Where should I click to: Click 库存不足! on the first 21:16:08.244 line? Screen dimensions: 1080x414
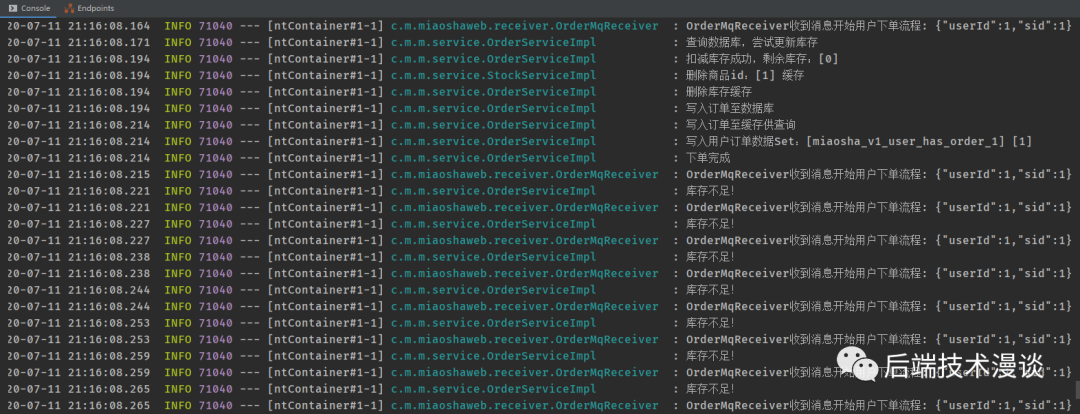point(710,291)
